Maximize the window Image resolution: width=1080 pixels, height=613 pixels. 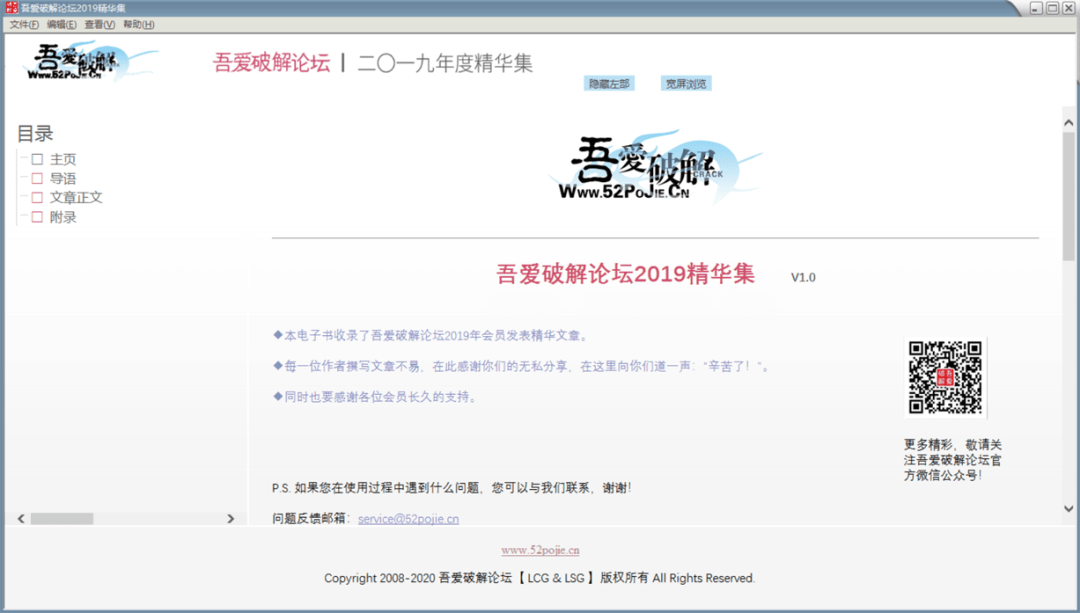(1052, 8)
